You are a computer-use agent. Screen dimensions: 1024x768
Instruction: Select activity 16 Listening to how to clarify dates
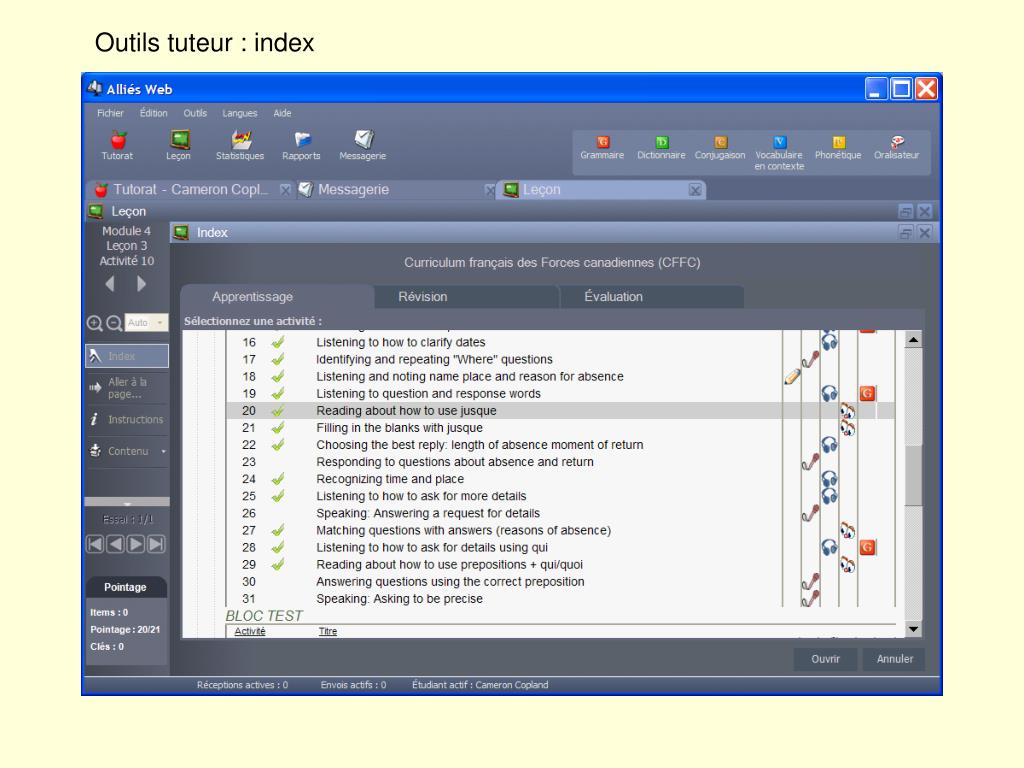[560, 342]
